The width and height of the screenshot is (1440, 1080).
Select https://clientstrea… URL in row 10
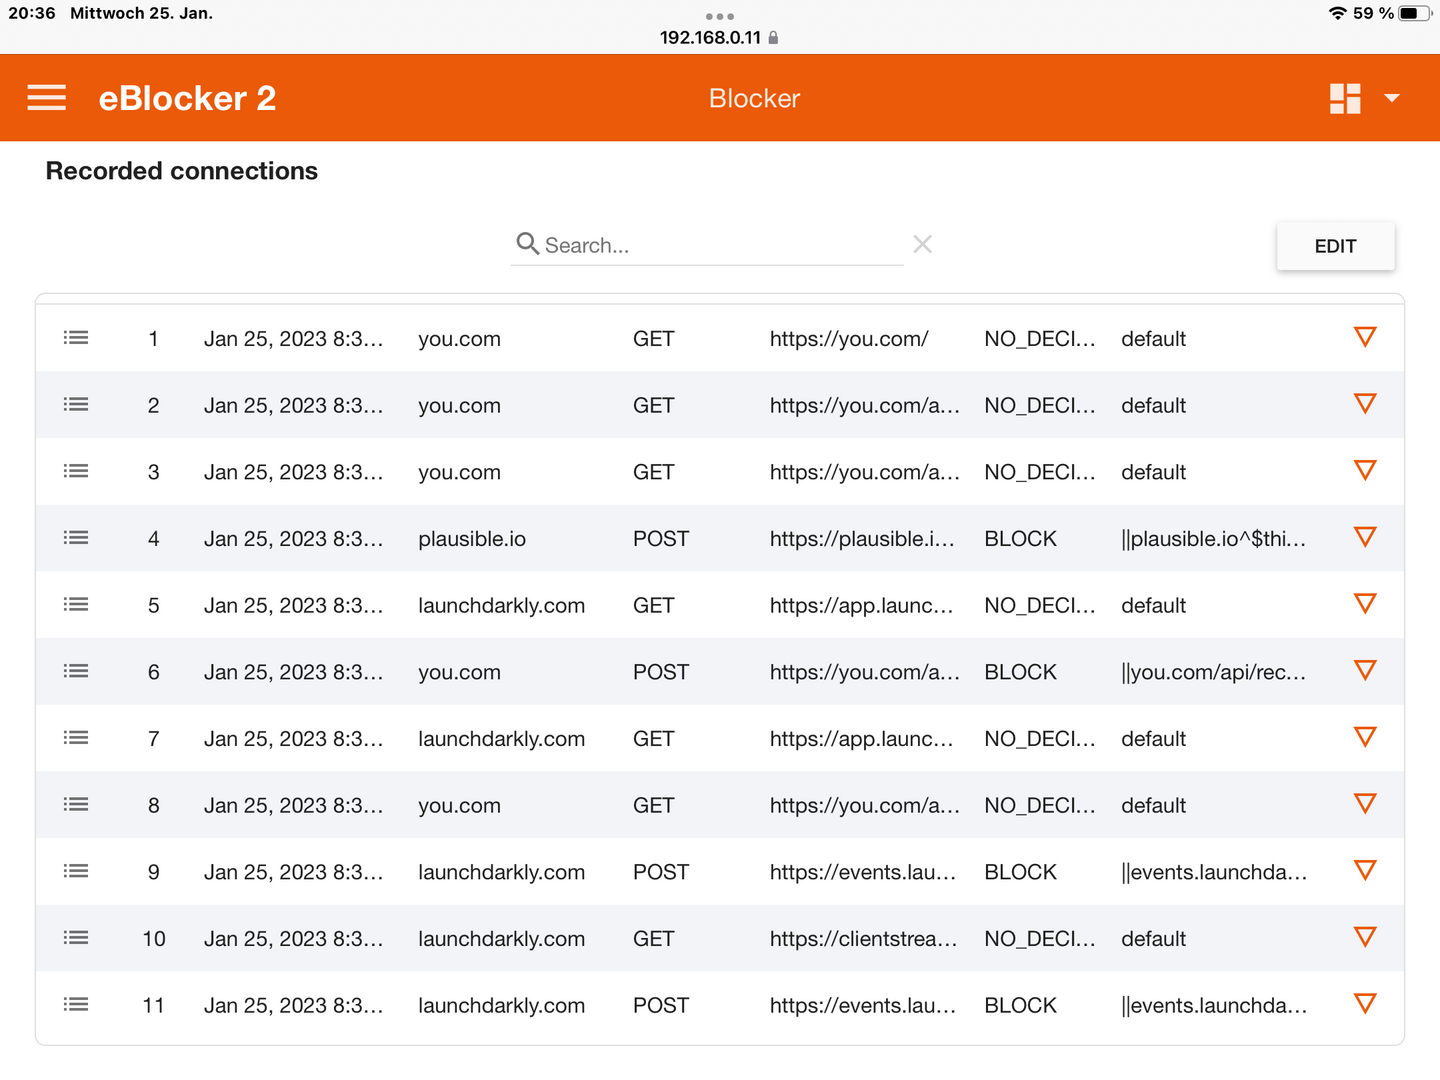[864, 939]
